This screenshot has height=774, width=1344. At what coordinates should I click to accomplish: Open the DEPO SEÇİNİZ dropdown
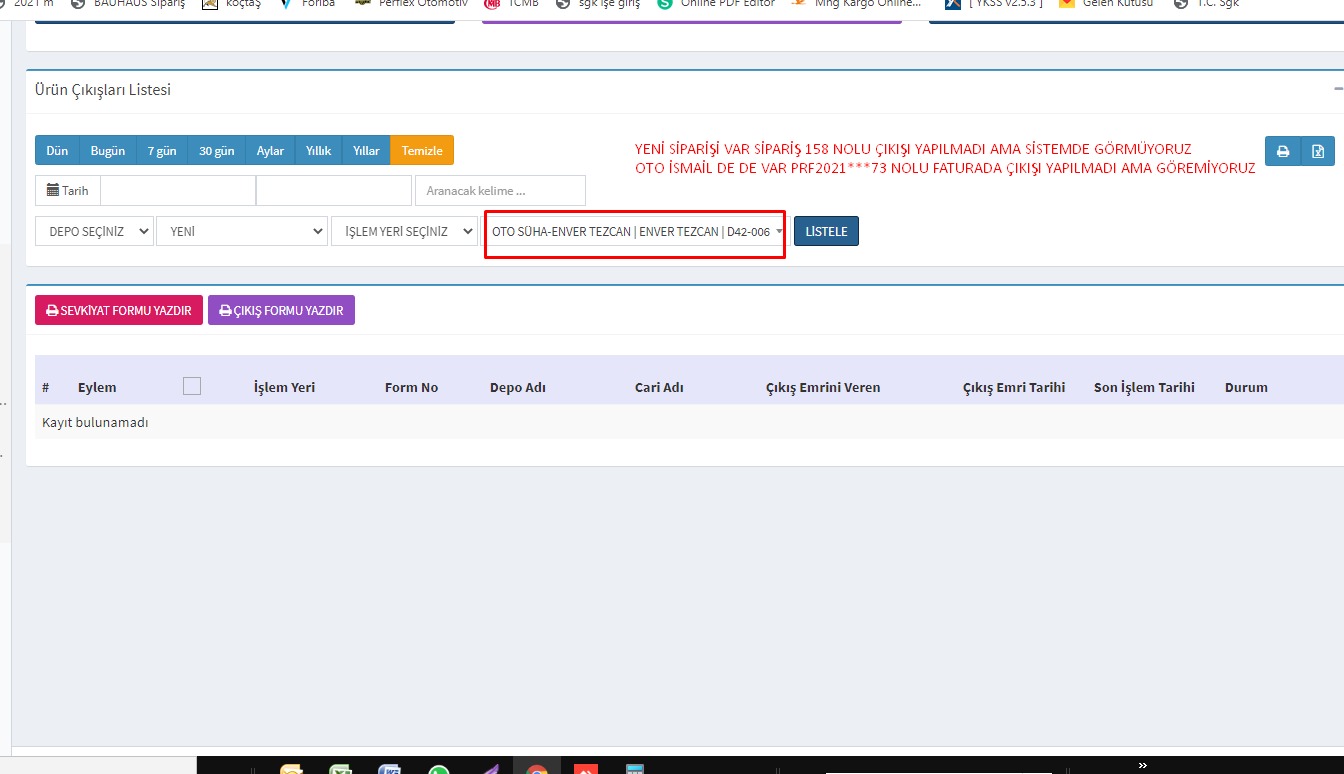point(94,231)
